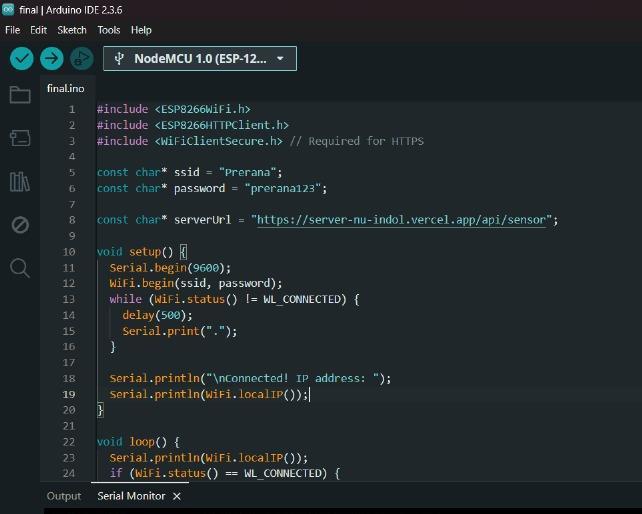The width and height of the screenshot is (642, 514).
Task: Open the Search magnifier sidebar icon
Action: coord(20,268)
